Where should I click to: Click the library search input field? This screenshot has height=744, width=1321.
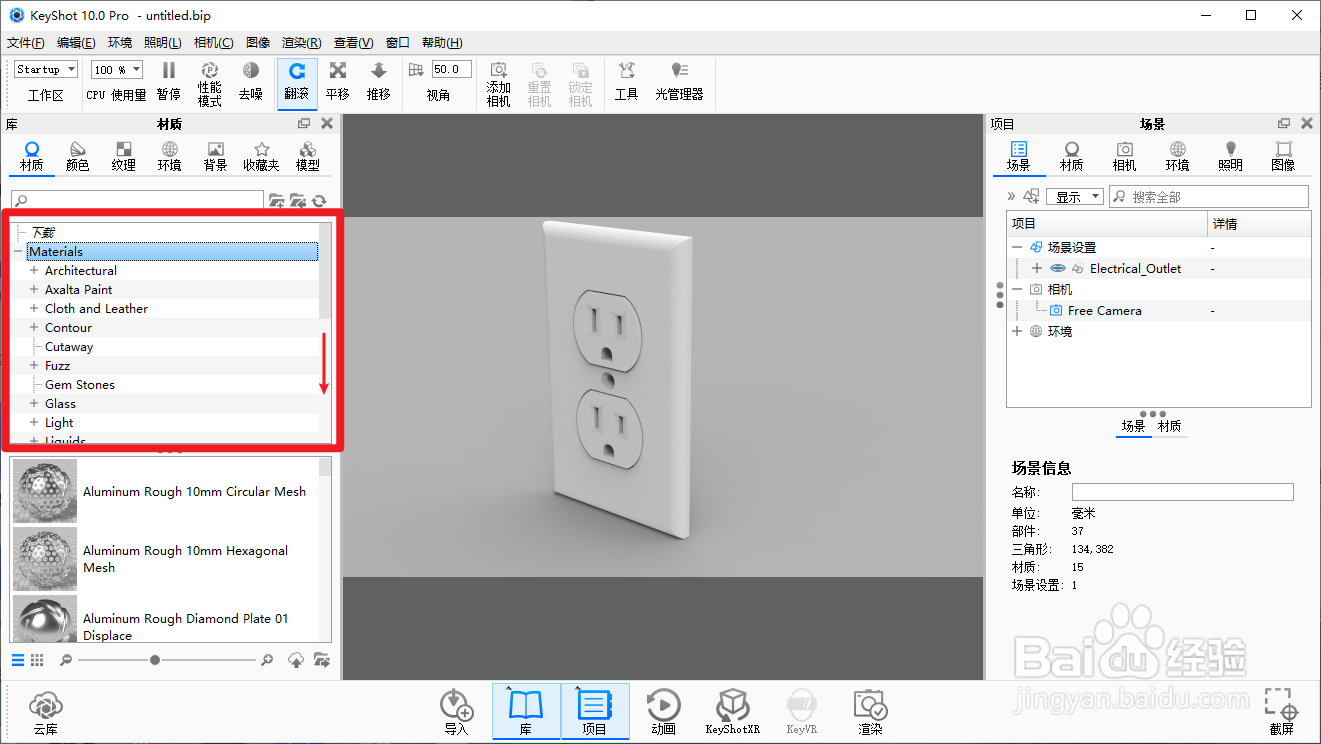tap(137, 200)
